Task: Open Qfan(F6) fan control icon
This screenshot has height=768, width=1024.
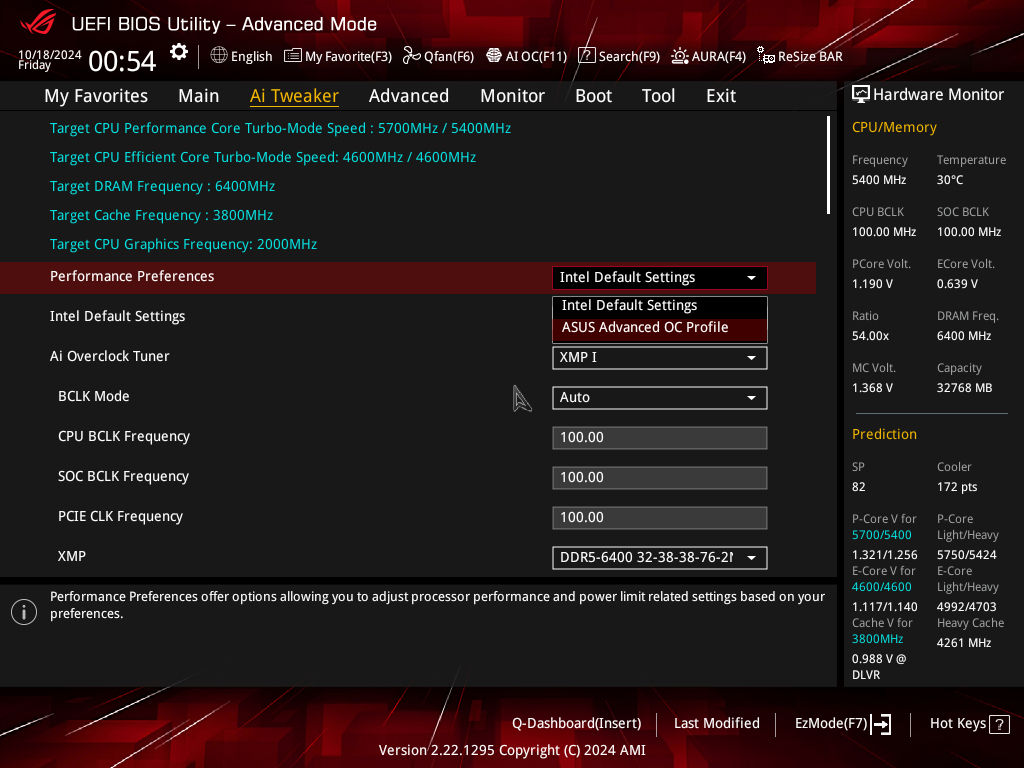Action: click(411, 56)
